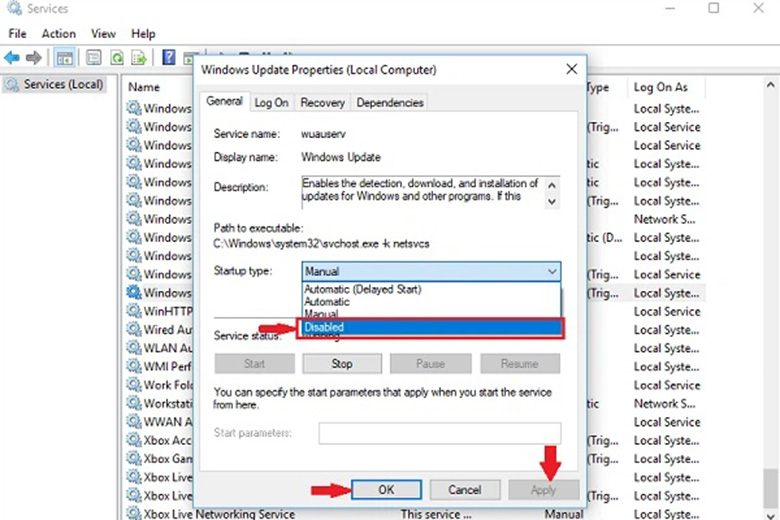Viewport: 780px width, 520px height.
Task: Open the Properties toolbar icon
Action: coord(94,58)
